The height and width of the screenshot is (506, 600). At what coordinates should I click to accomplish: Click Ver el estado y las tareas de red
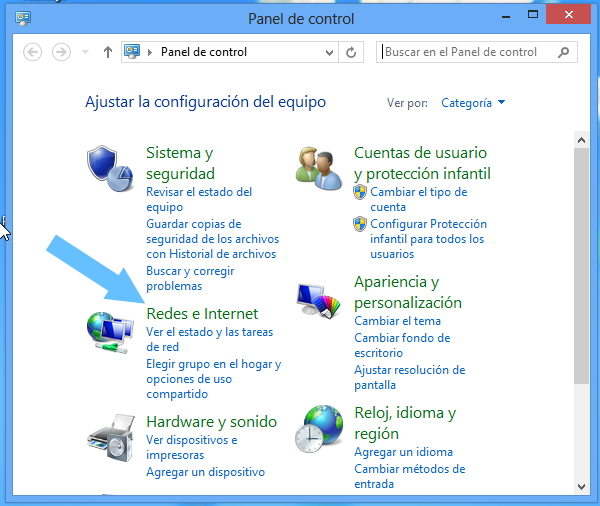point(210,339)
